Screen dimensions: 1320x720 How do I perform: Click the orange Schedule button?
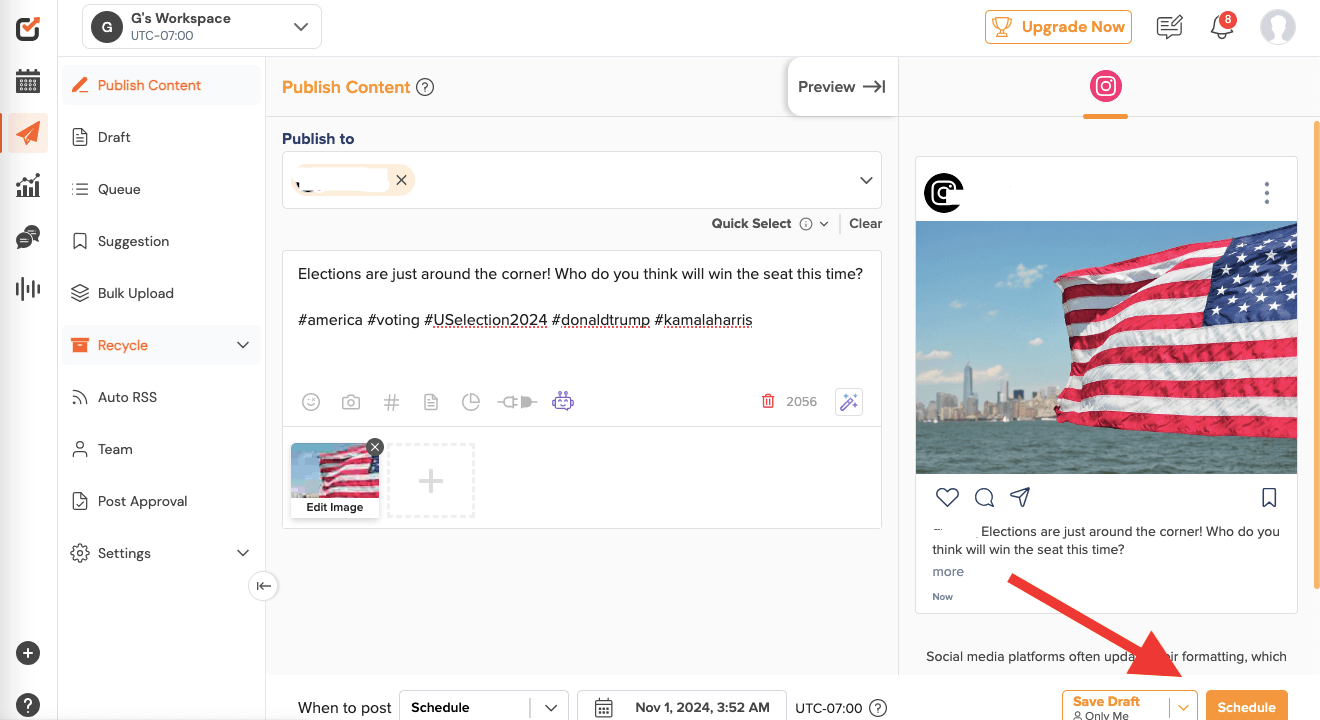coord(1246,706)
